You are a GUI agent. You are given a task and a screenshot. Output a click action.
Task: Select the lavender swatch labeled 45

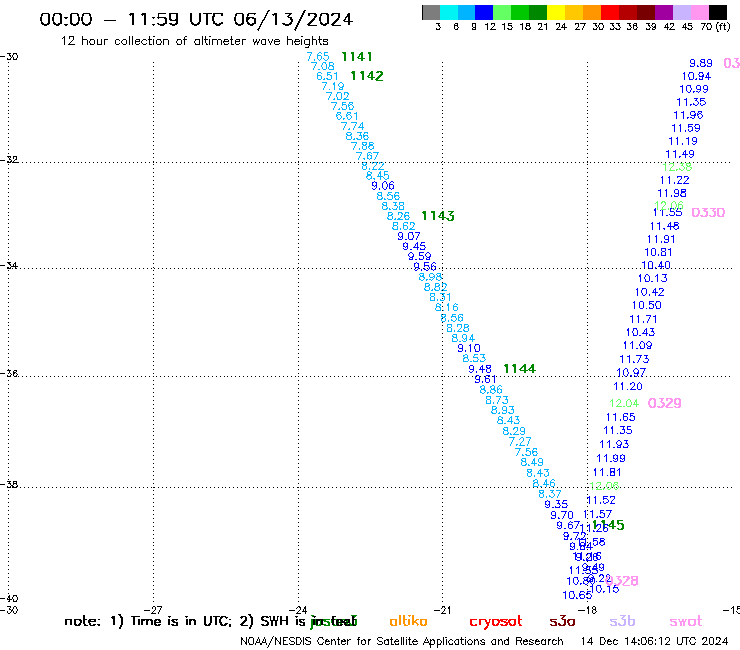pyautogui.click(x=682, y=12)
